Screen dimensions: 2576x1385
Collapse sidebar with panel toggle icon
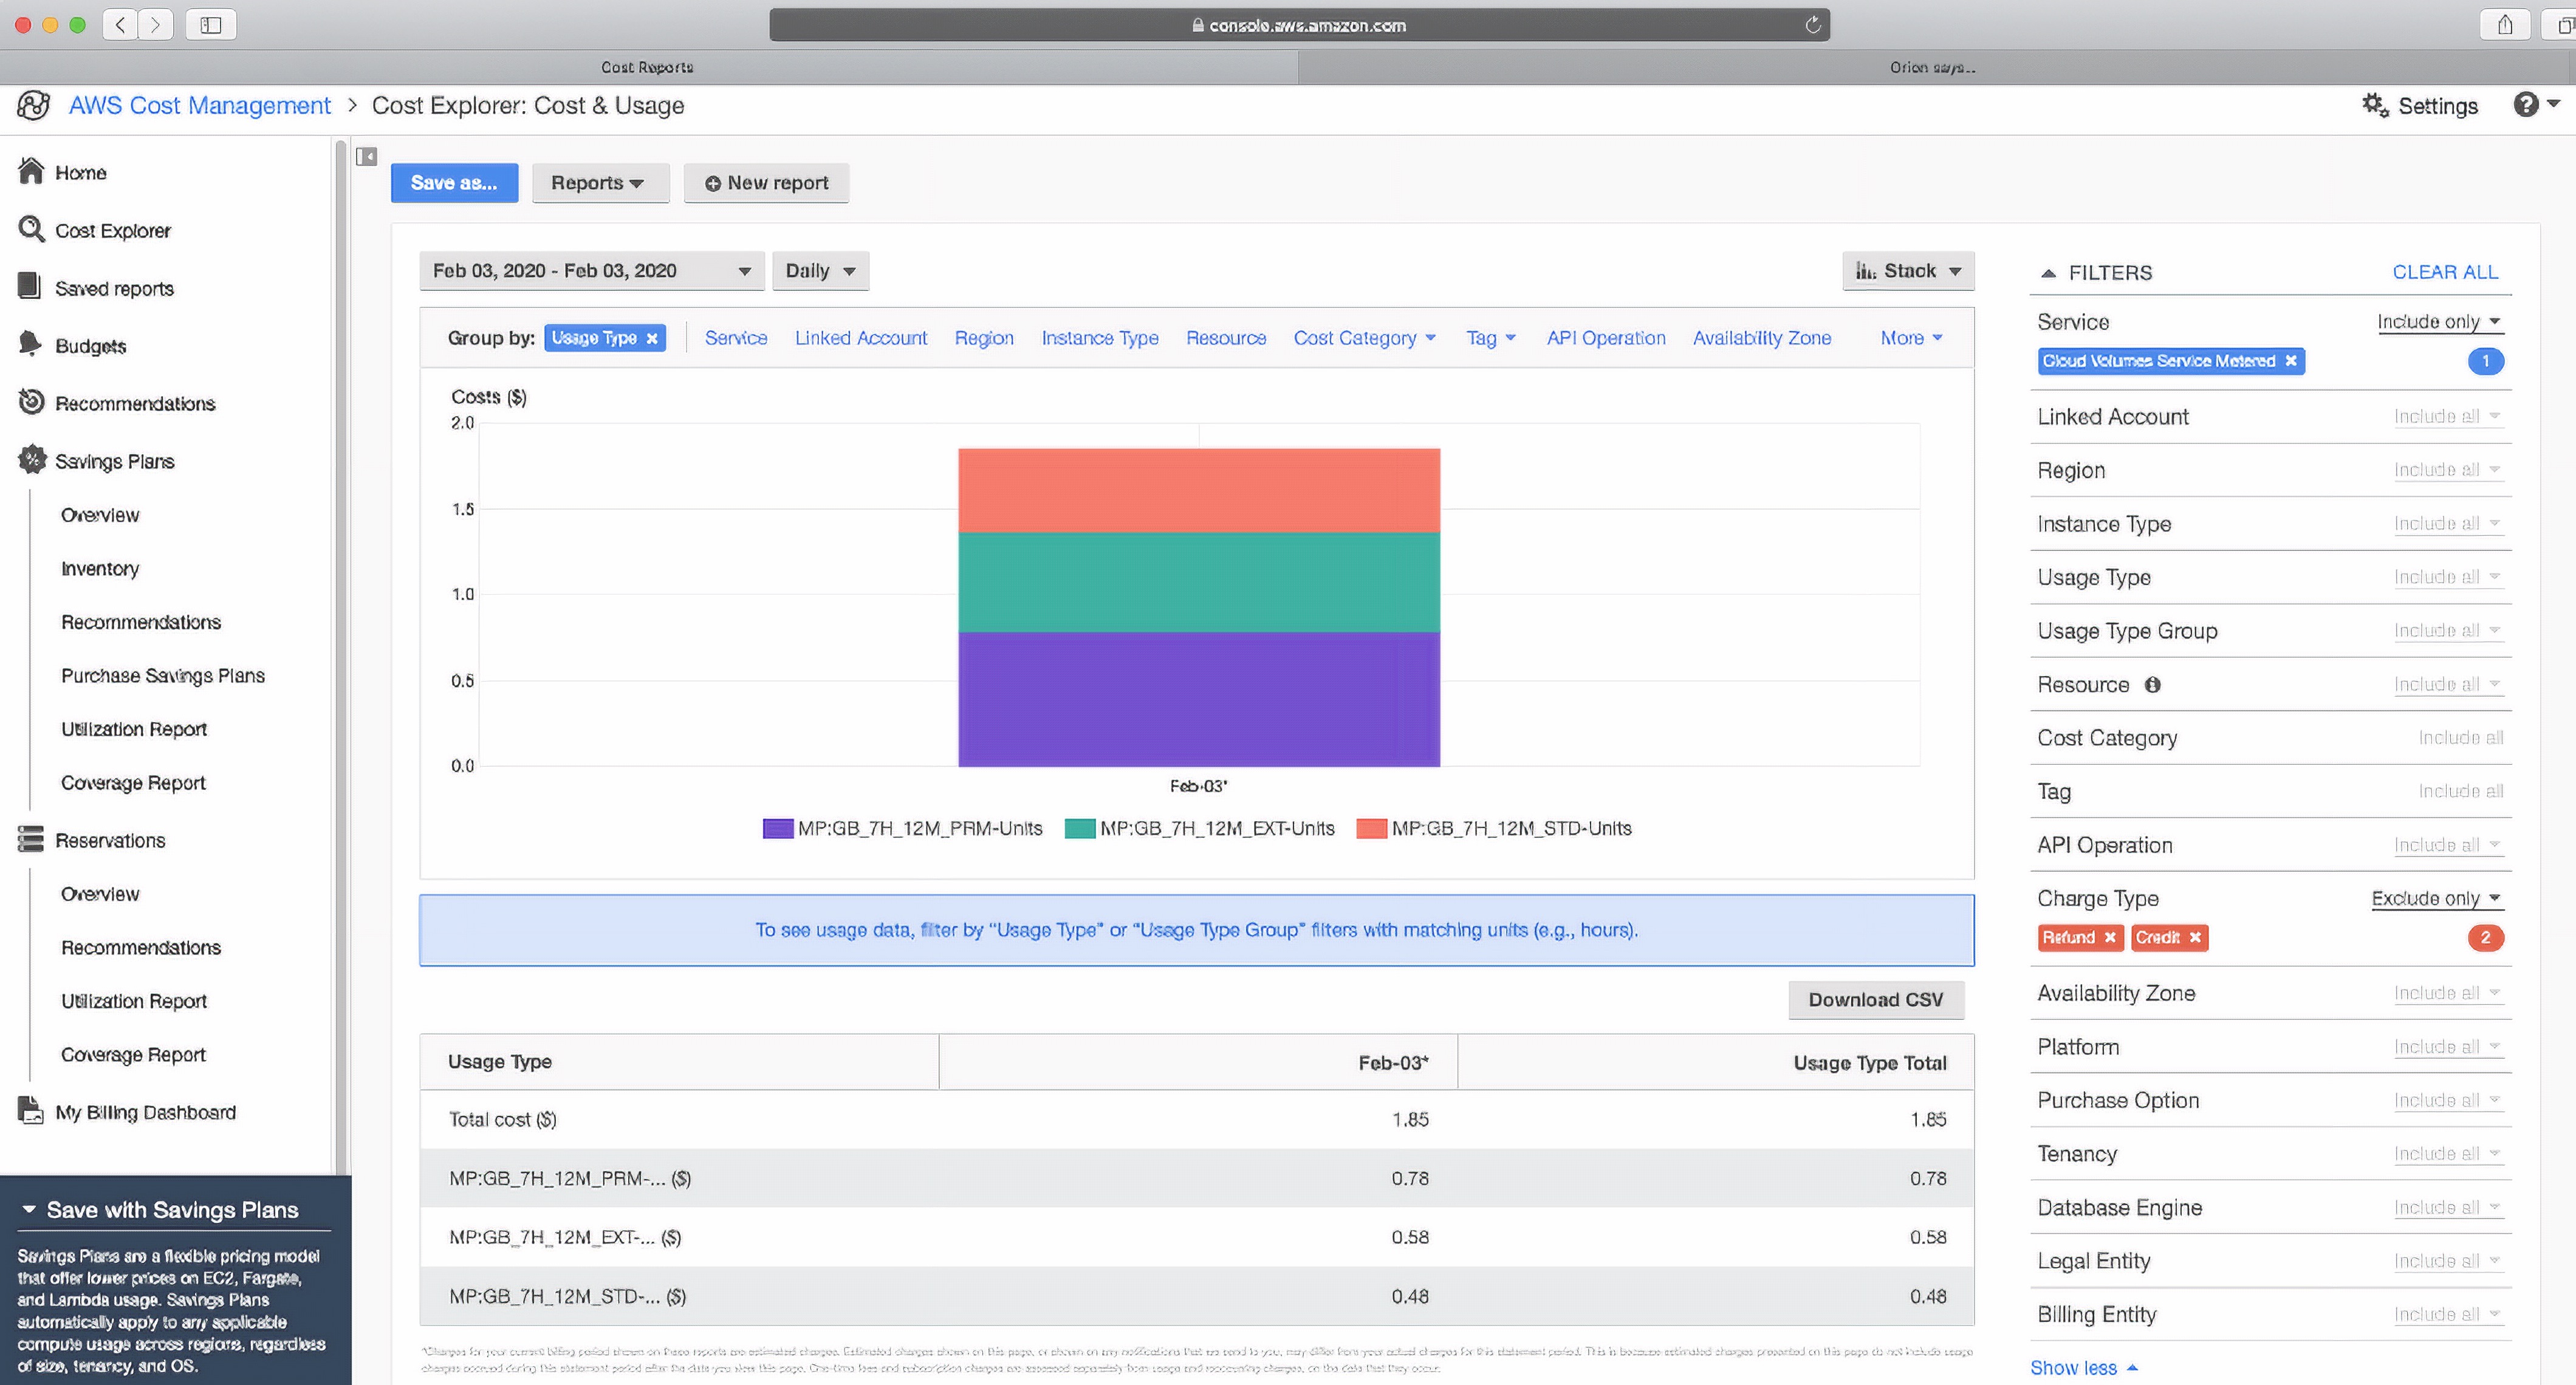pos(367,157)
